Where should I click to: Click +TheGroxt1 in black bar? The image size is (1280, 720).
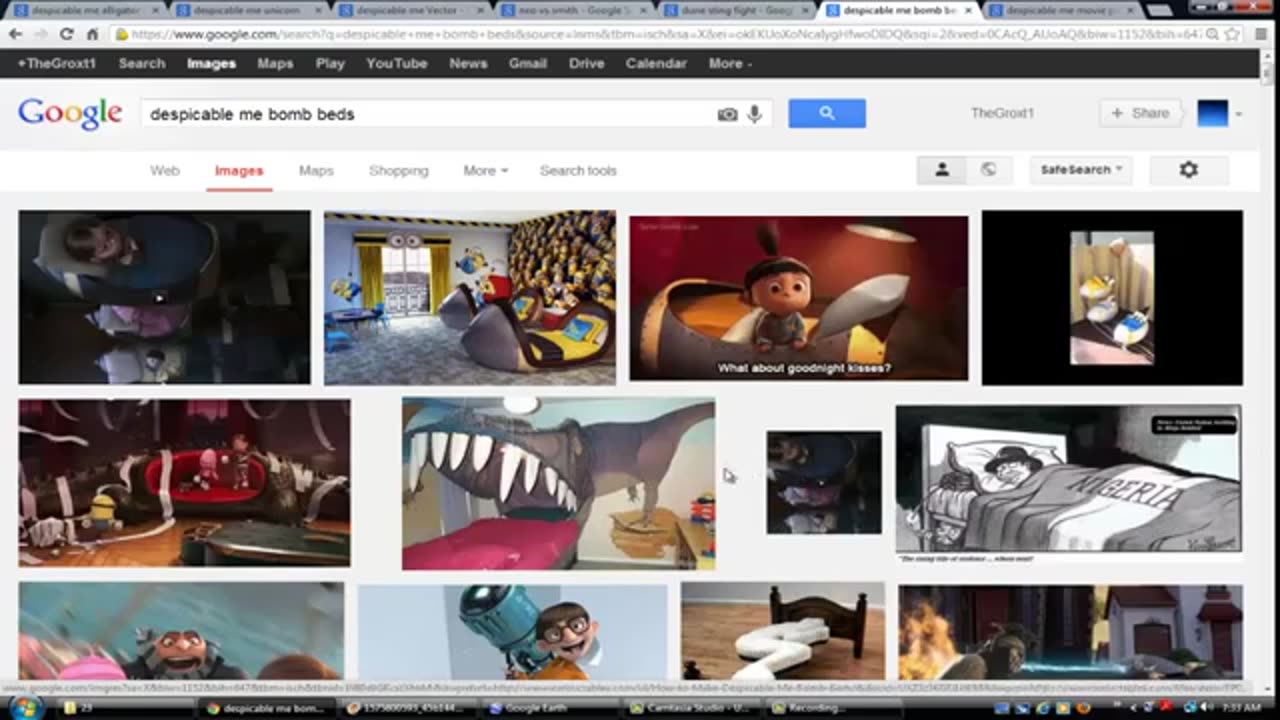click(56, 63)
